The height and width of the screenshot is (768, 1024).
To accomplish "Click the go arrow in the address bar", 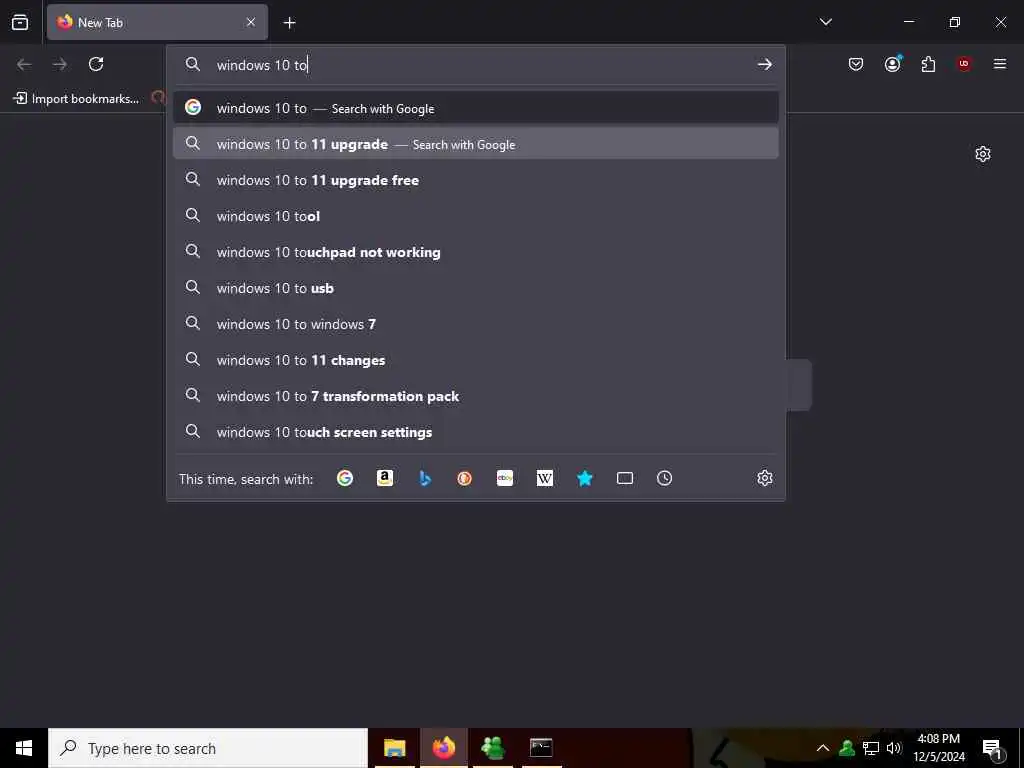I will click(x=764, y=64).
